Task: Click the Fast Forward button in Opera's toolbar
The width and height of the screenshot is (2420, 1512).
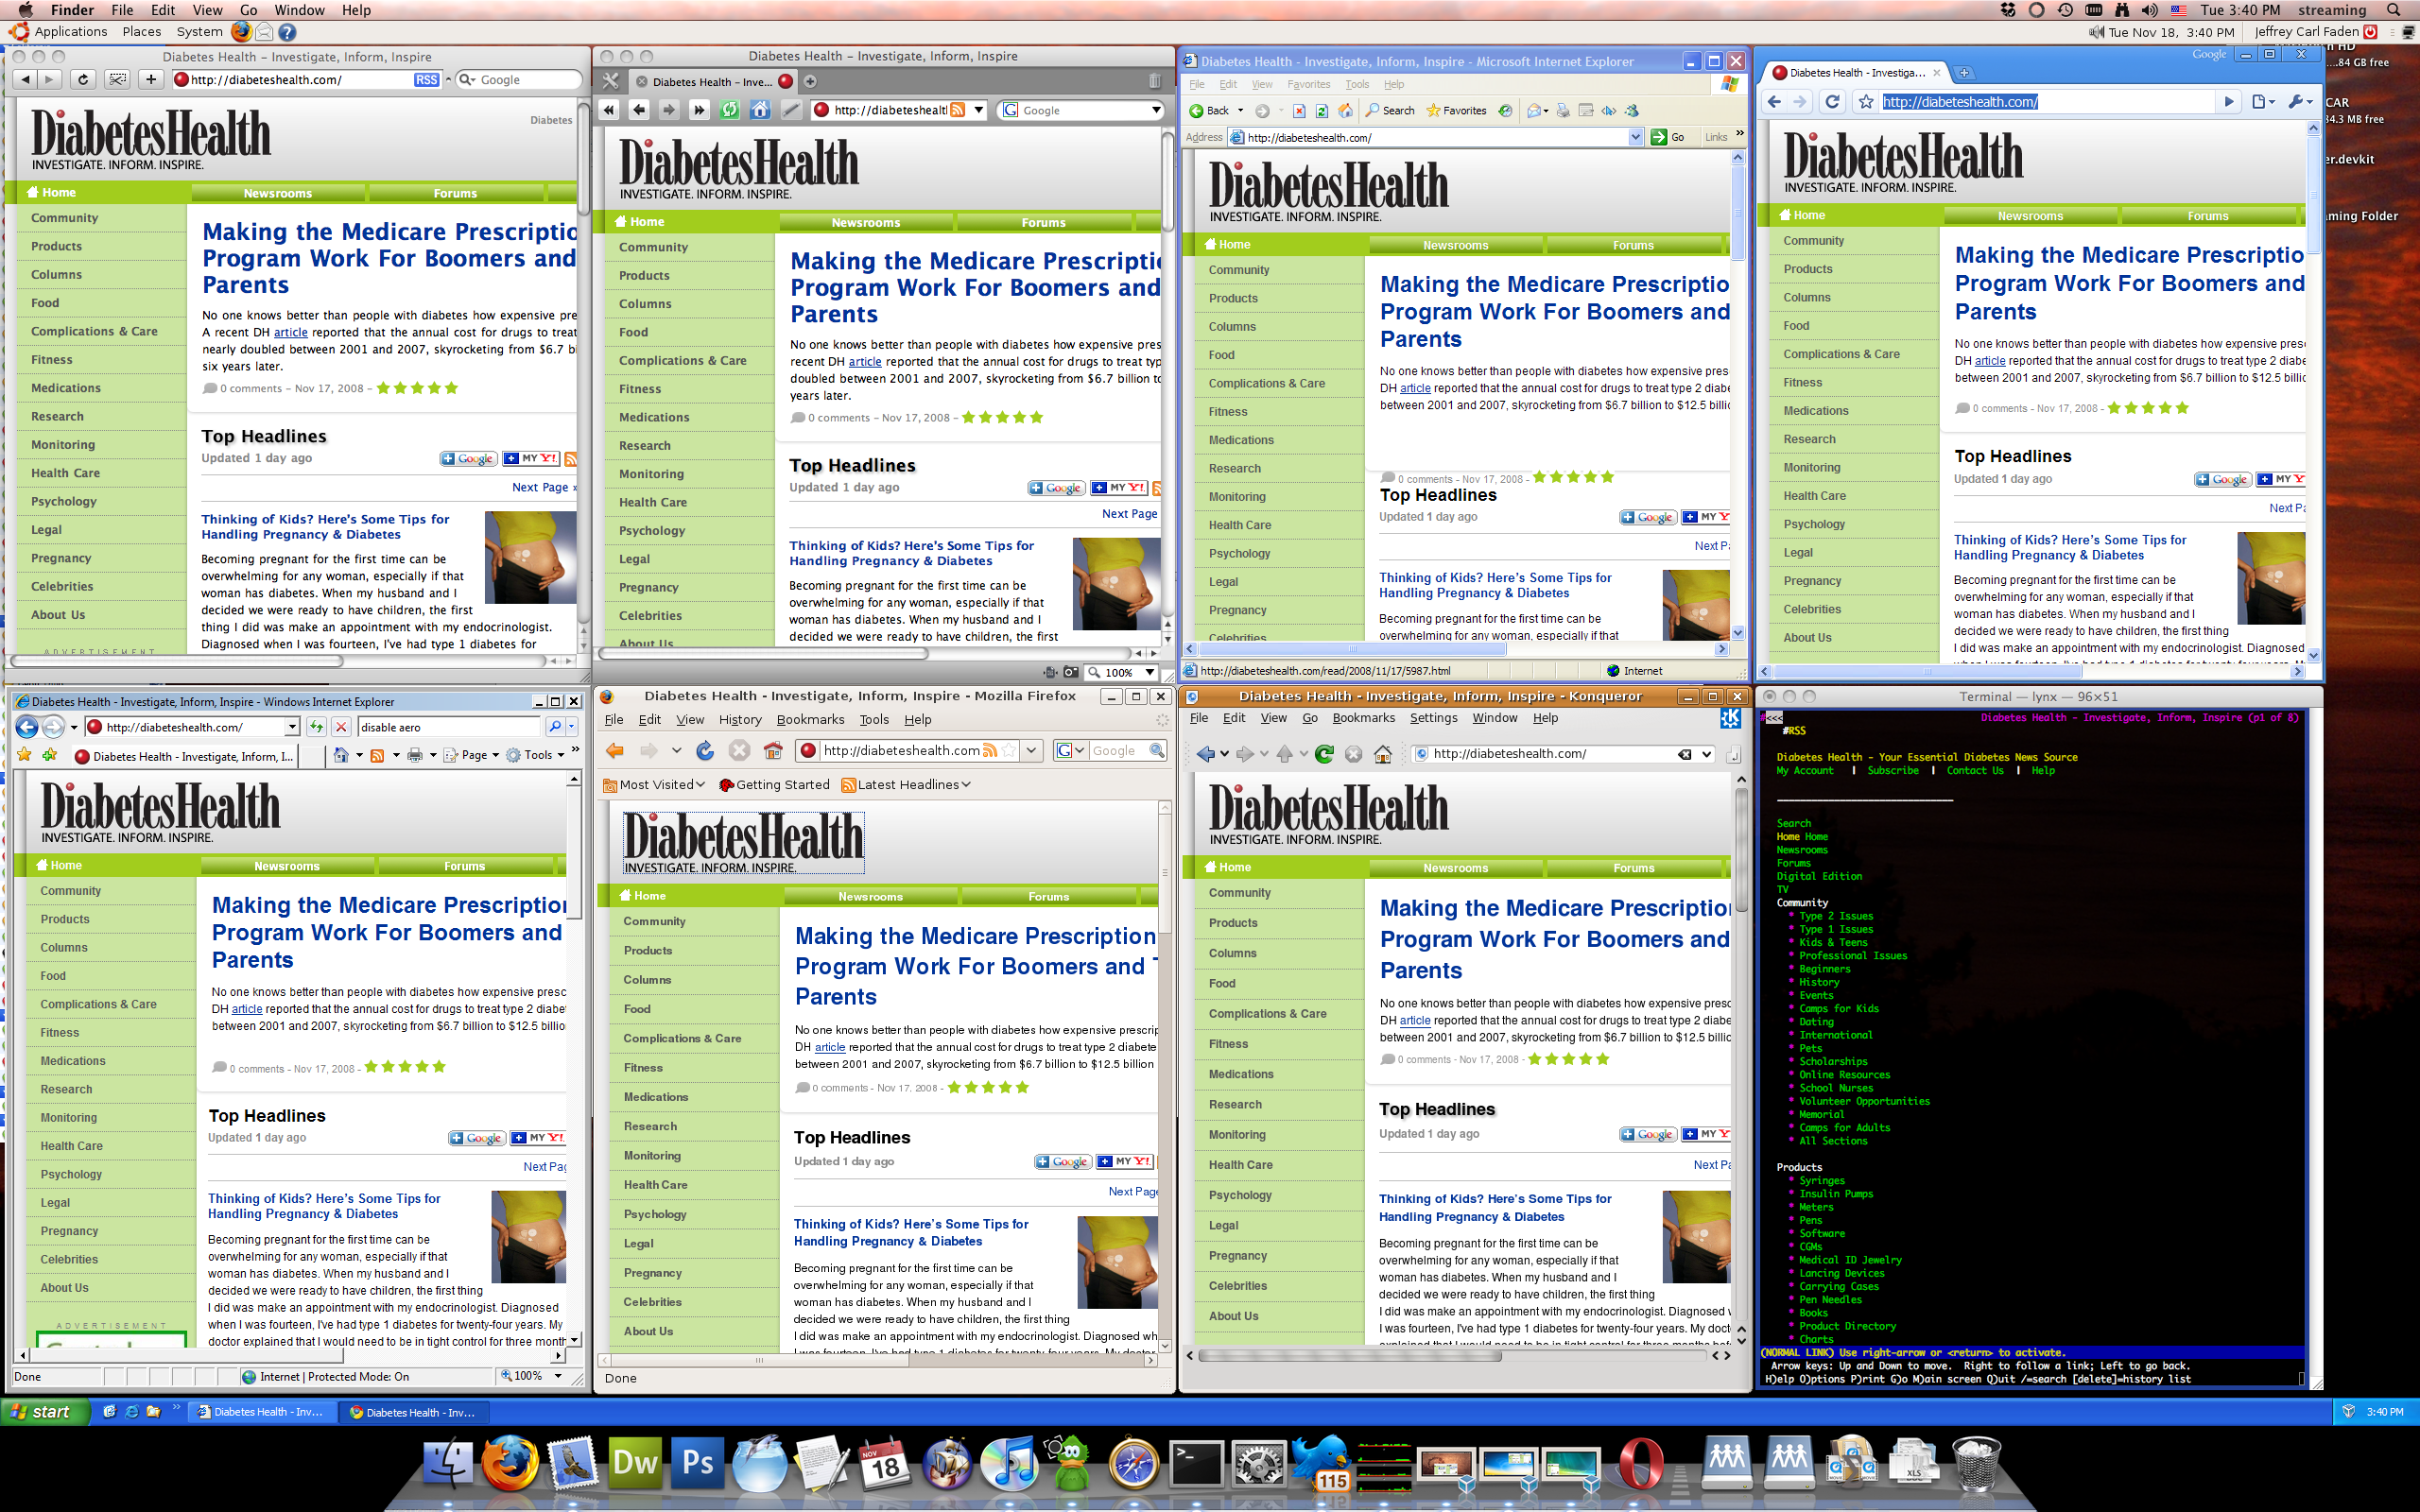Action: pos(699,110)
